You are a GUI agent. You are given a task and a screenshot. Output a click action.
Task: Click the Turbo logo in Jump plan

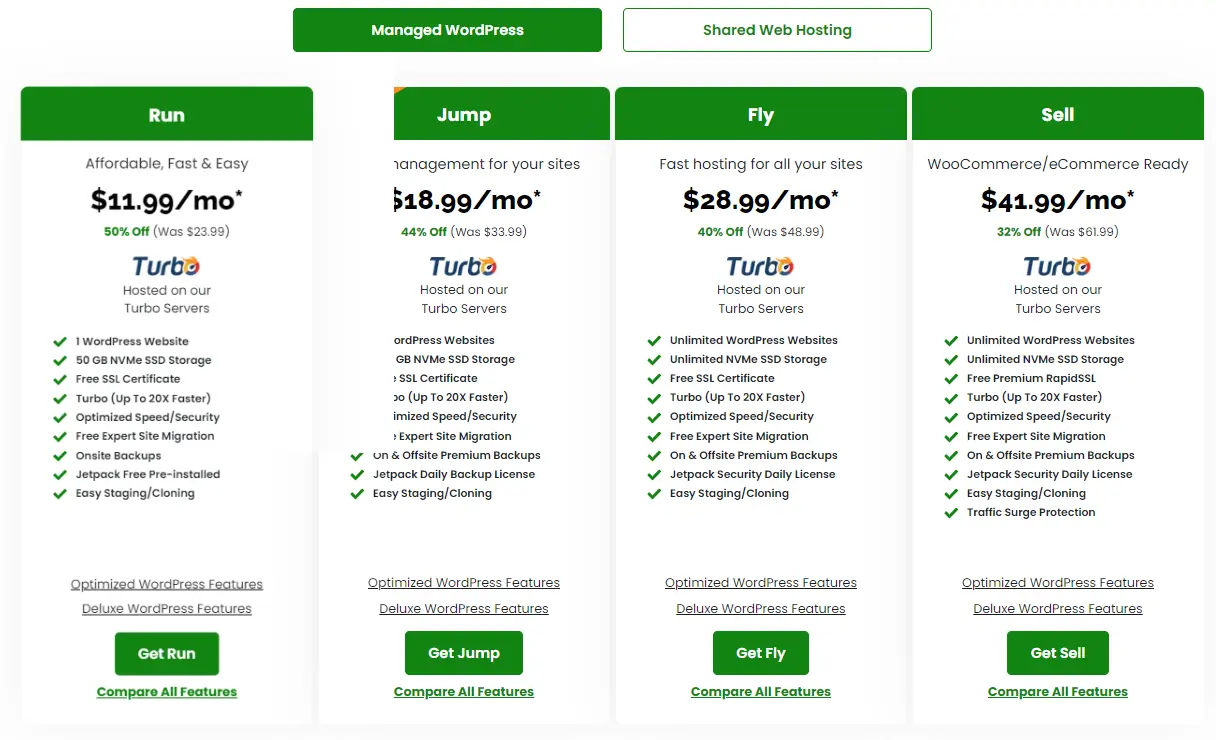463,266
